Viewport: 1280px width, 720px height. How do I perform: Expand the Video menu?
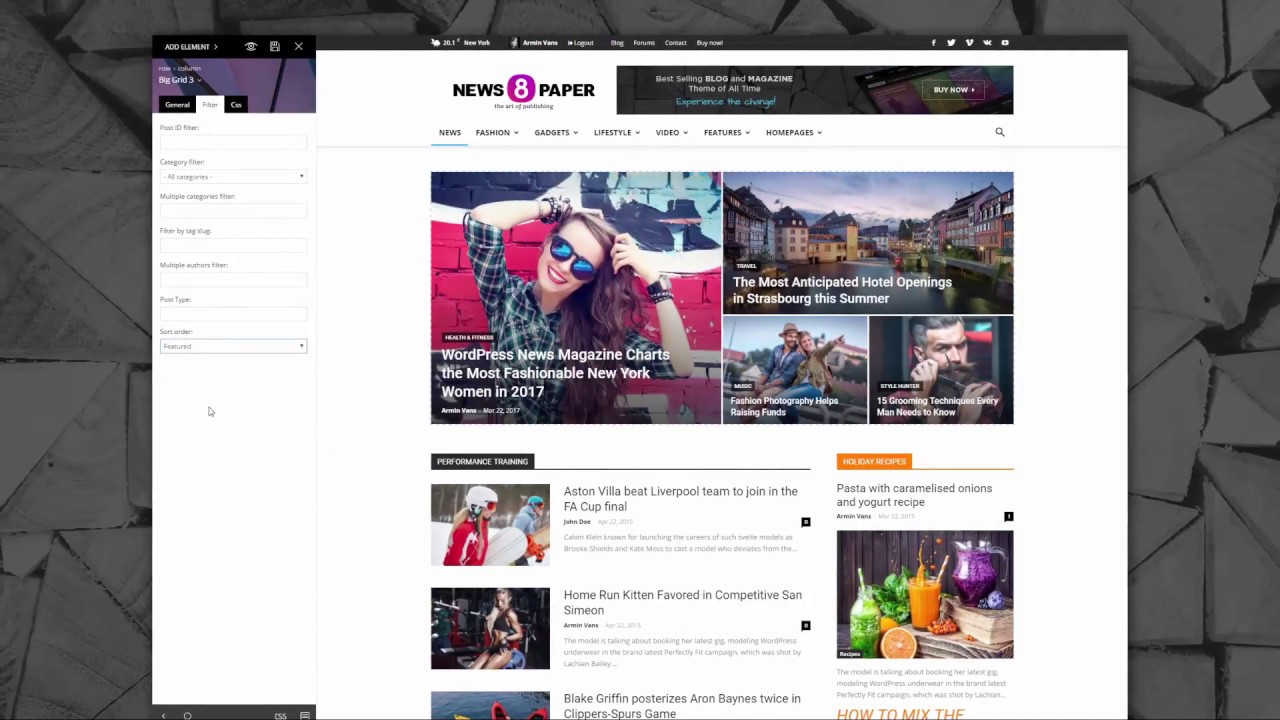click(672, 133)
